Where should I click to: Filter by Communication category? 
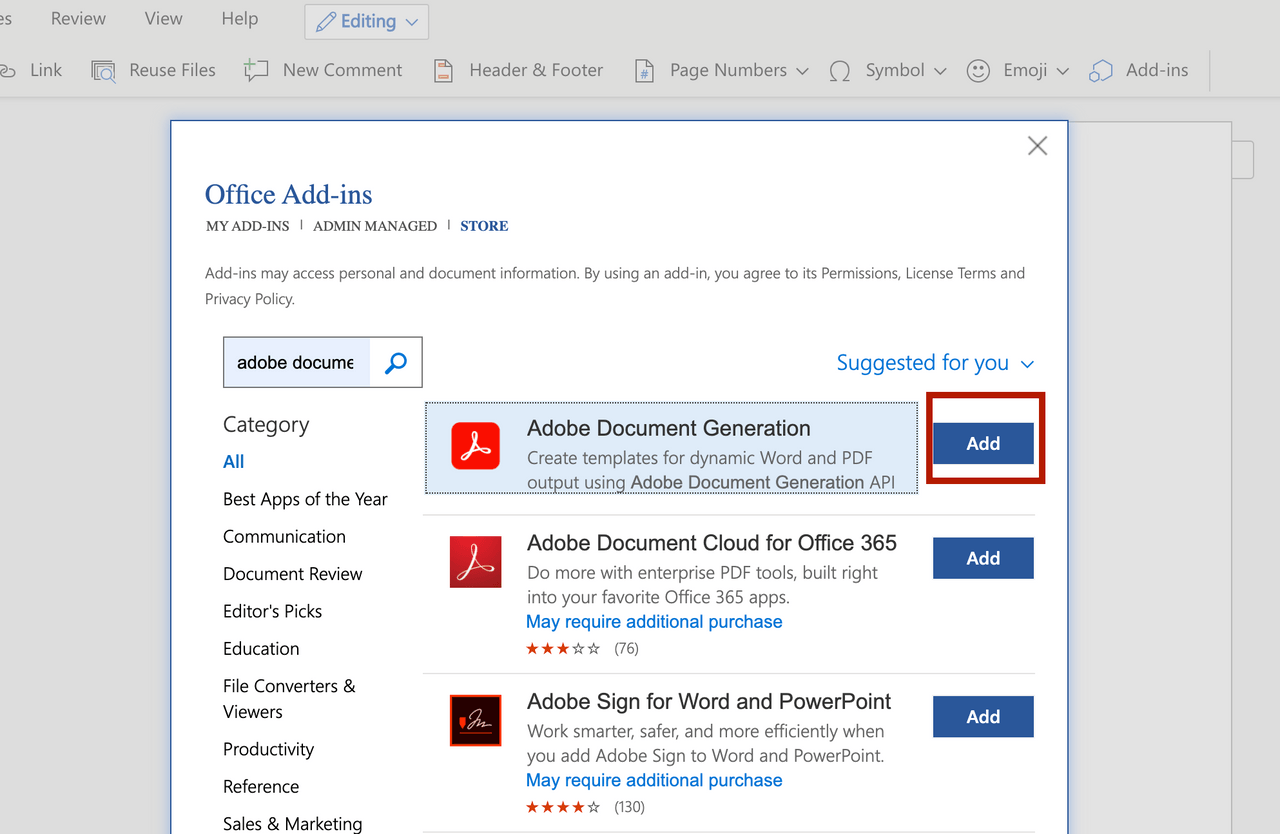pyautogui.click(x=284, y=536)
